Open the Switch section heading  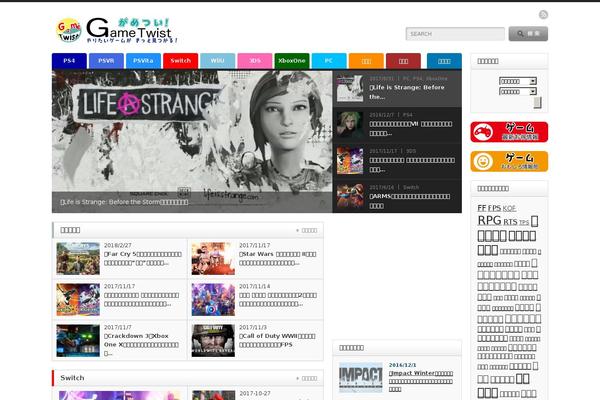[72, 378]
